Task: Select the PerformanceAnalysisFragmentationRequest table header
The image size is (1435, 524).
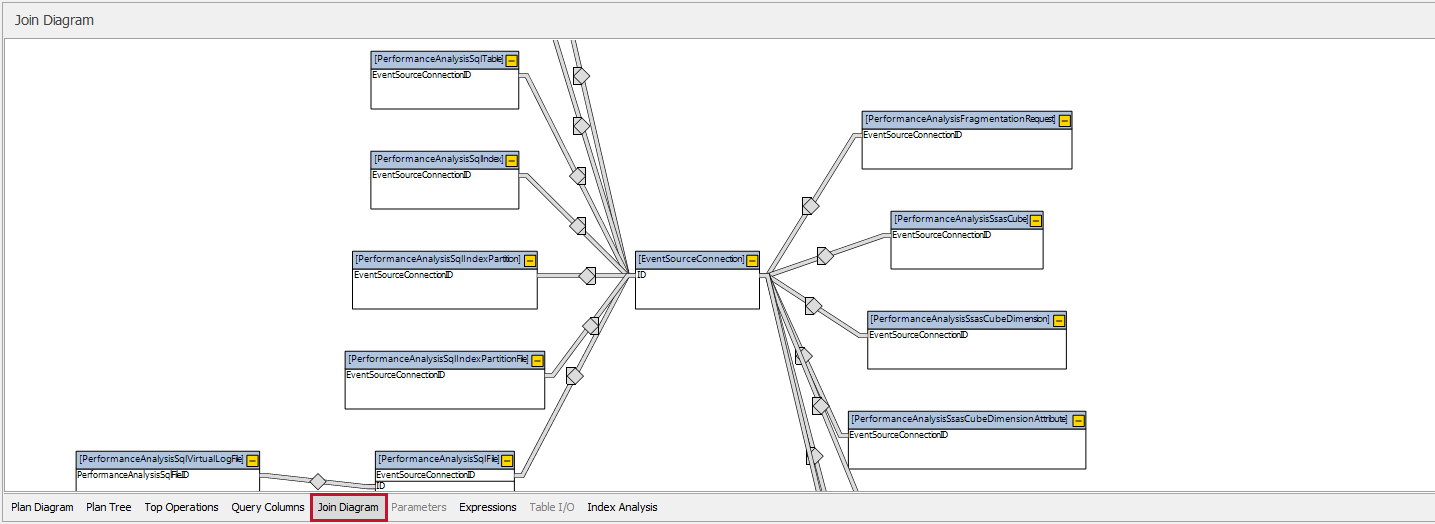Action: (967, 120)
